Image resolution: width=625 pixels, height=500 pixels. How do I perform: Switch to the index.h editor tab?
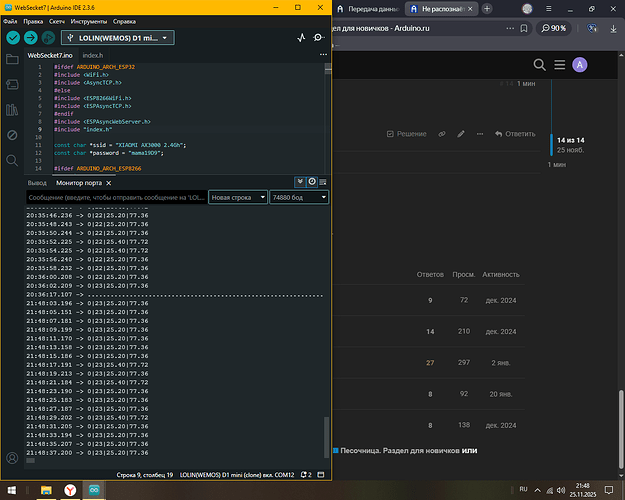pos(93,55)
